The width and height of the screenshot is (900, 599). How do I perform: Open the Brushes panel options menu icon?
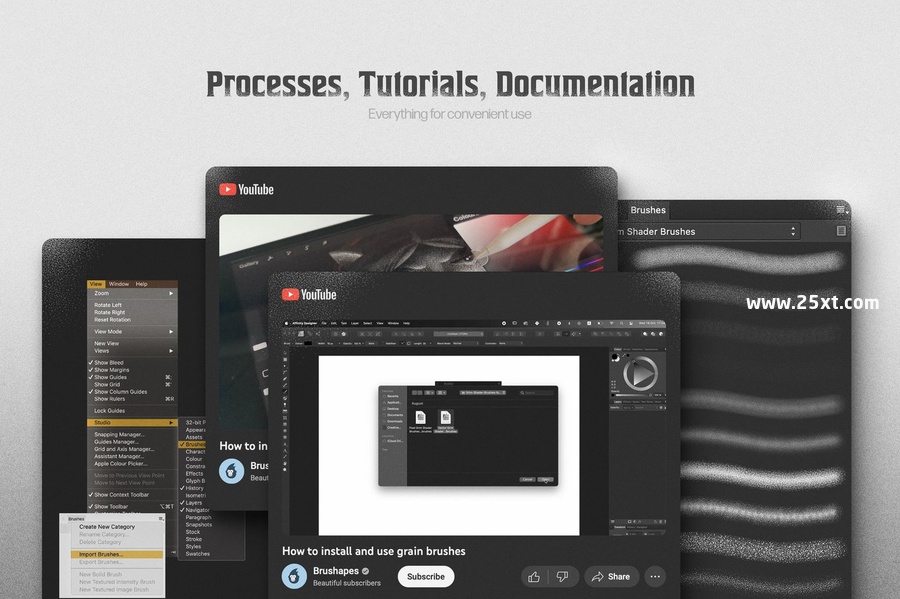tap(841, 210)
